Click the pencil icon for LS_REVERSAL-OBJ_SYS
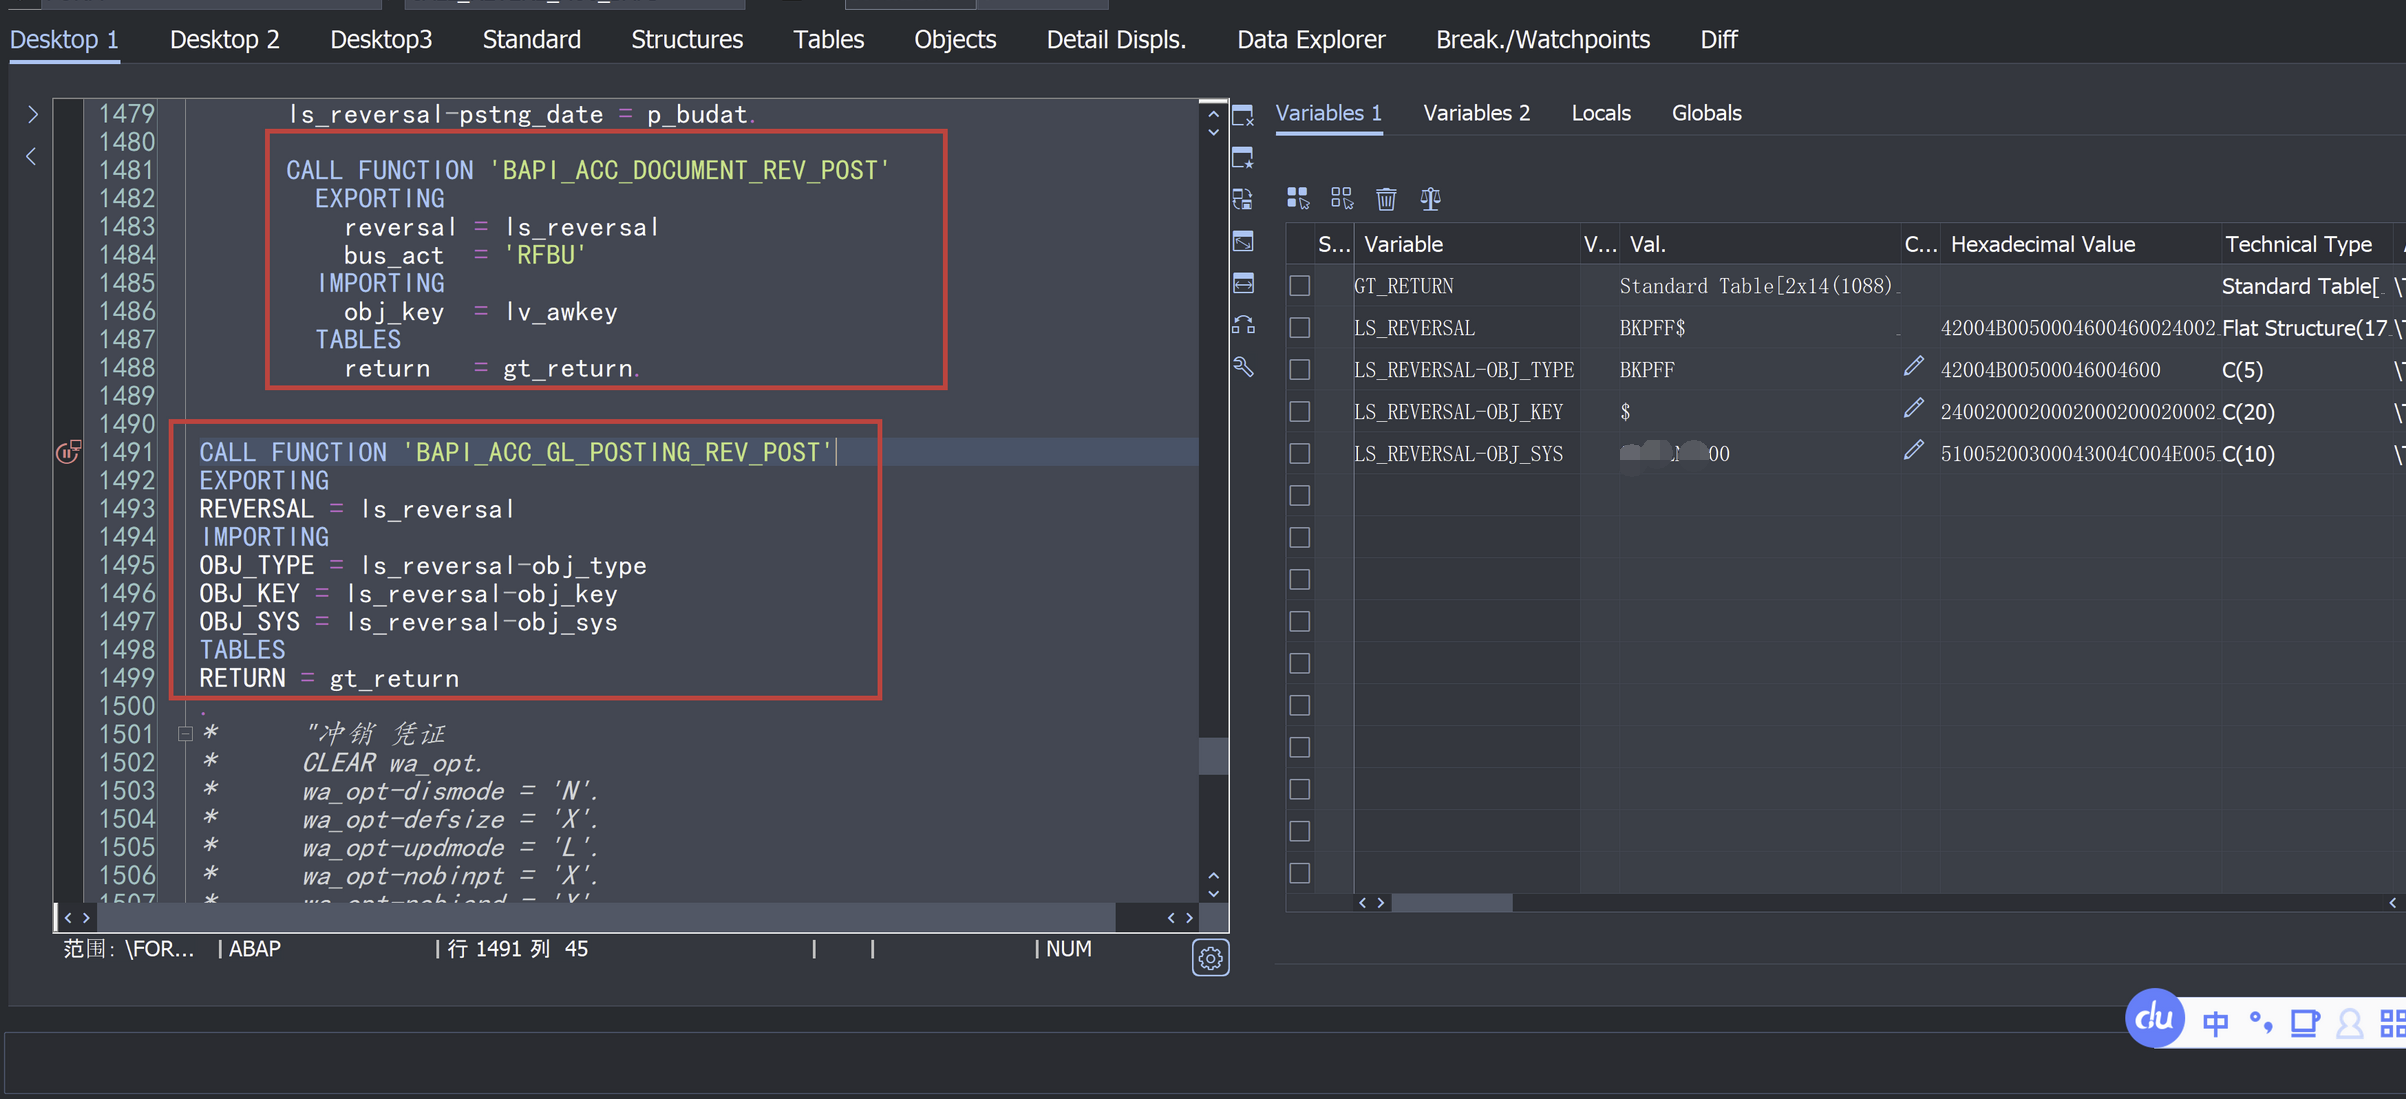The width and height of the screenshot is (2406, 1099). pos(1913,451)
